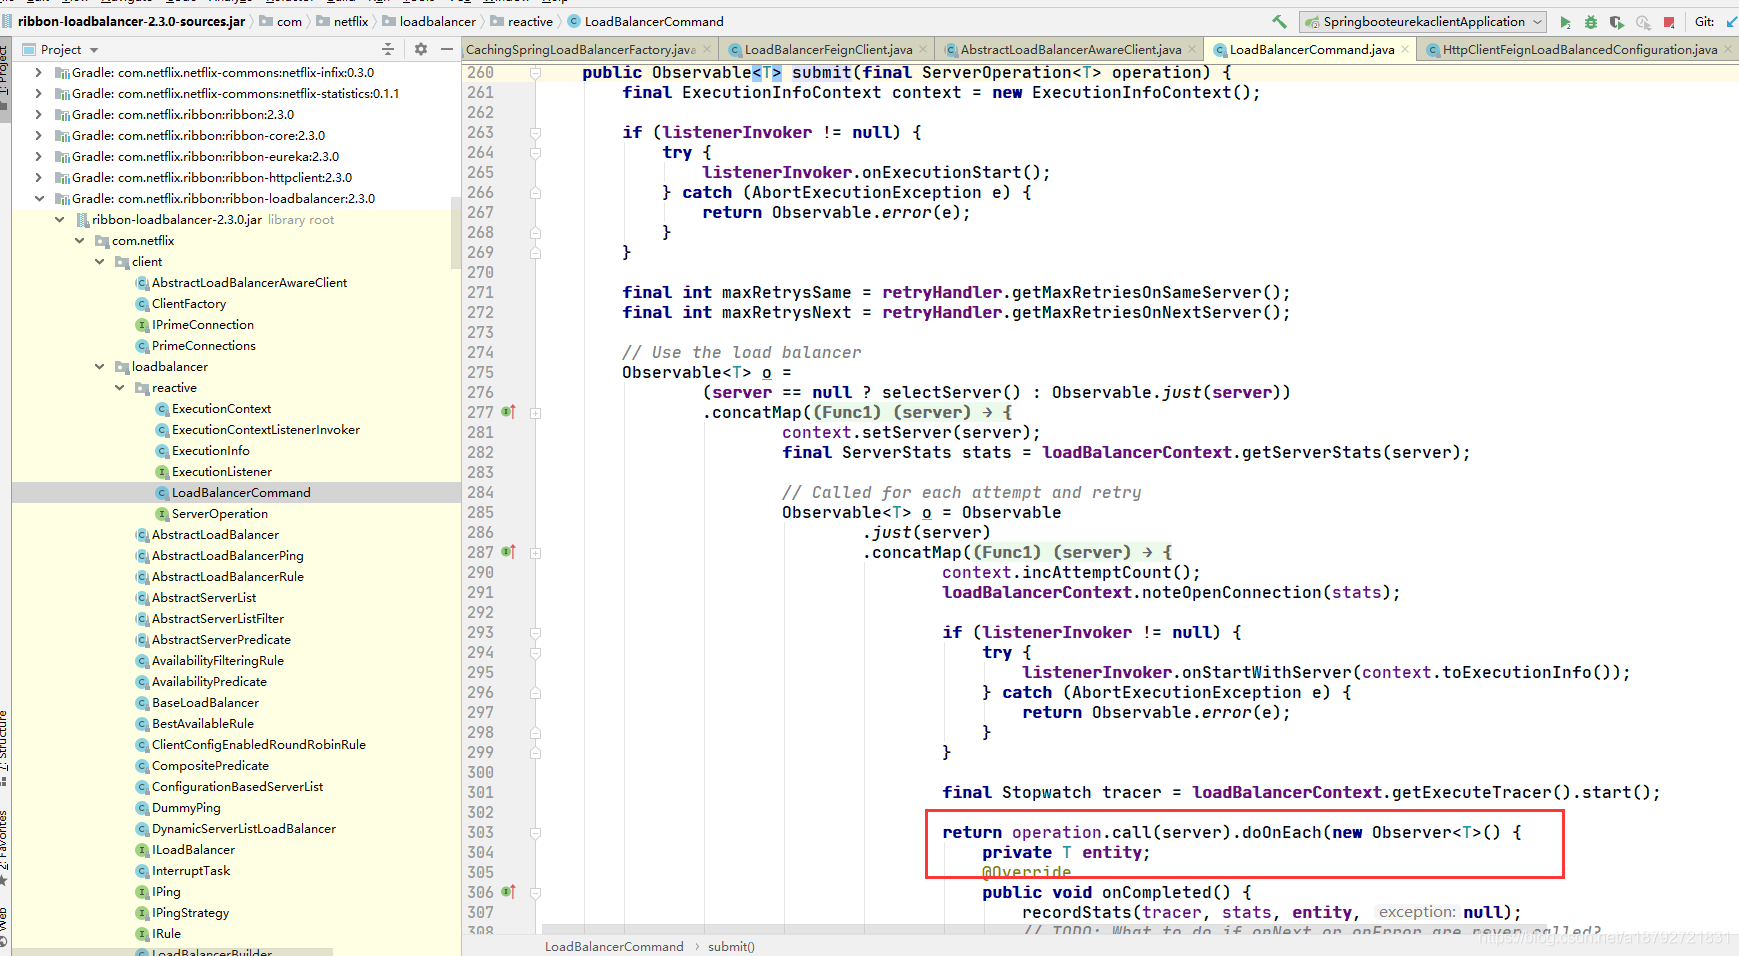Screen dimensions: 1739x956
Task: Click LoadBalancerCommand in bottom breadcrumb
Action: (x=614, y=946)
